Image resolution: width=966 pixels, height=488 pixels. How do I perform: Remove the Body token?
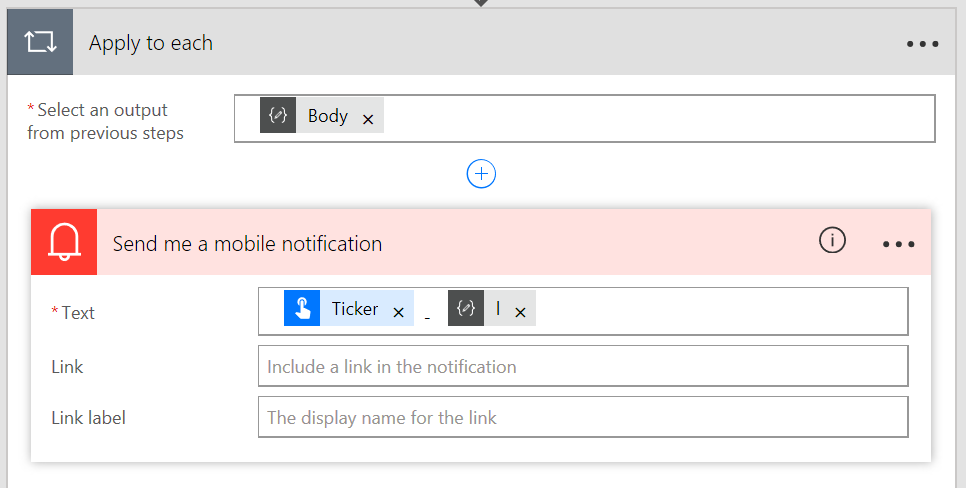tap(368, 119)
